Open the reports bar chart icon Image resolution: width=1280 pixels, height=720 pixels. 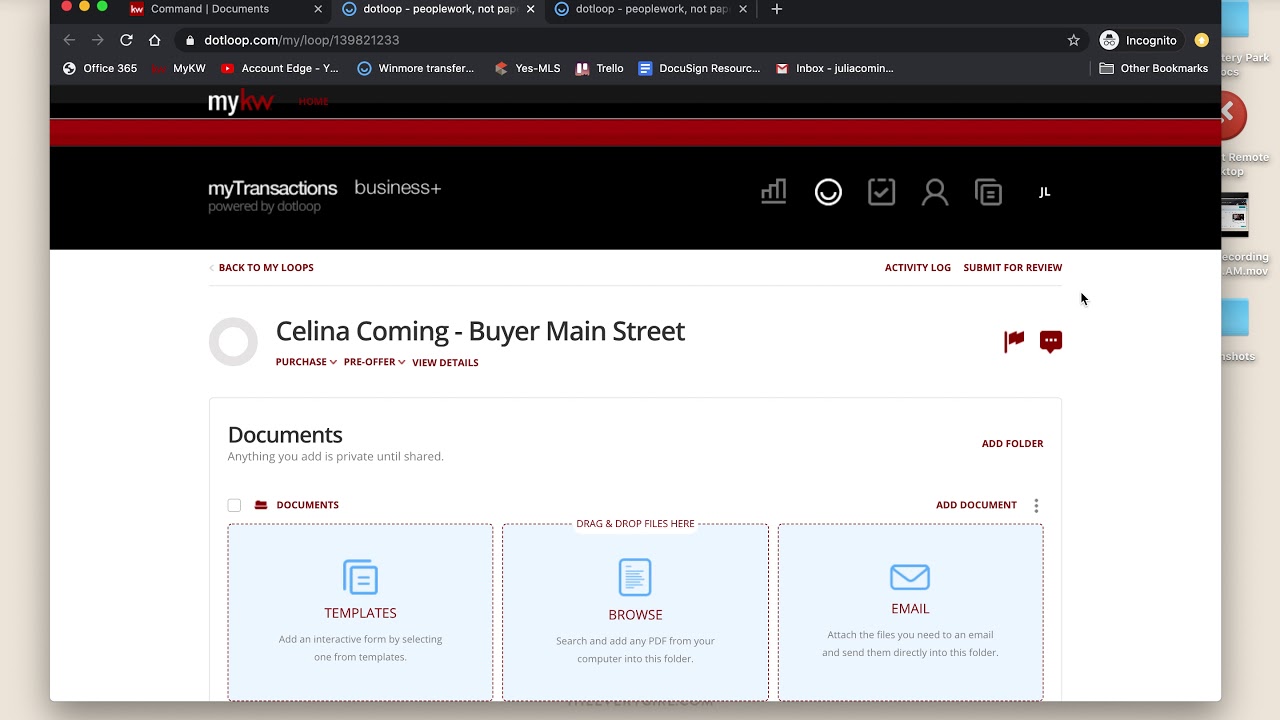(x=774, y=192)
